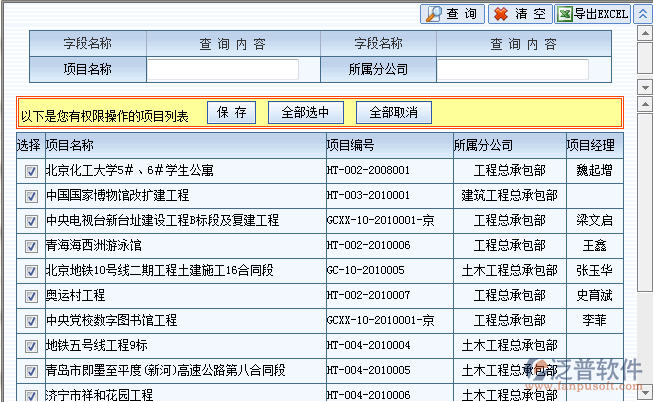Focus the 所属分公司 query input field
Image resolution: width=653 pixels, height=402 pixels.
(x=511, y=70)
